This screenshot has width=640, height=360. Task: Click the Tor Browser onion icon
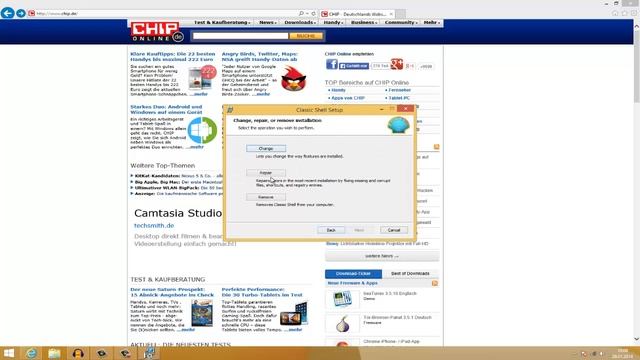pos(342,324)
